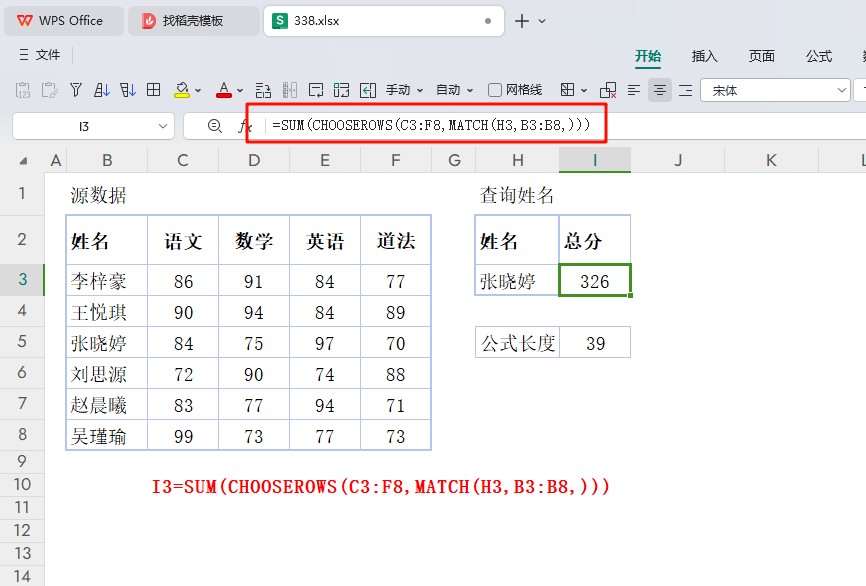Switch to the 开始 ribbon tab
866x586 pixels.
coord(648,56)
